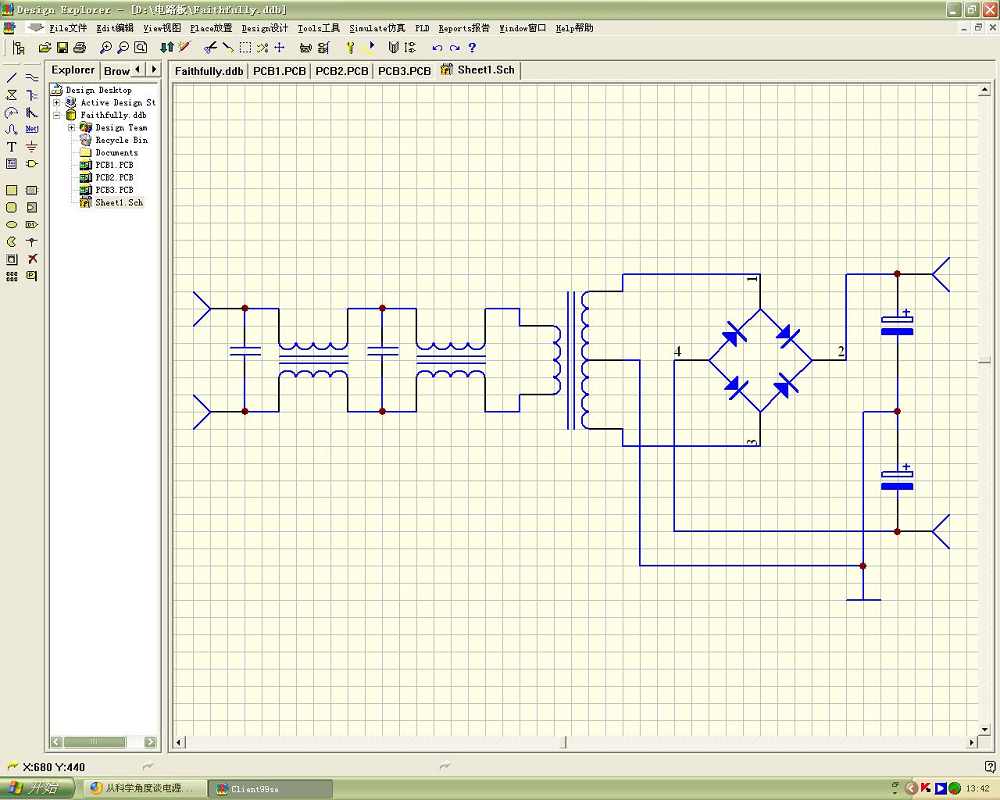1000x800 pixels.
Task: Select the Place Net Label tool
Action: pos(32,129)
